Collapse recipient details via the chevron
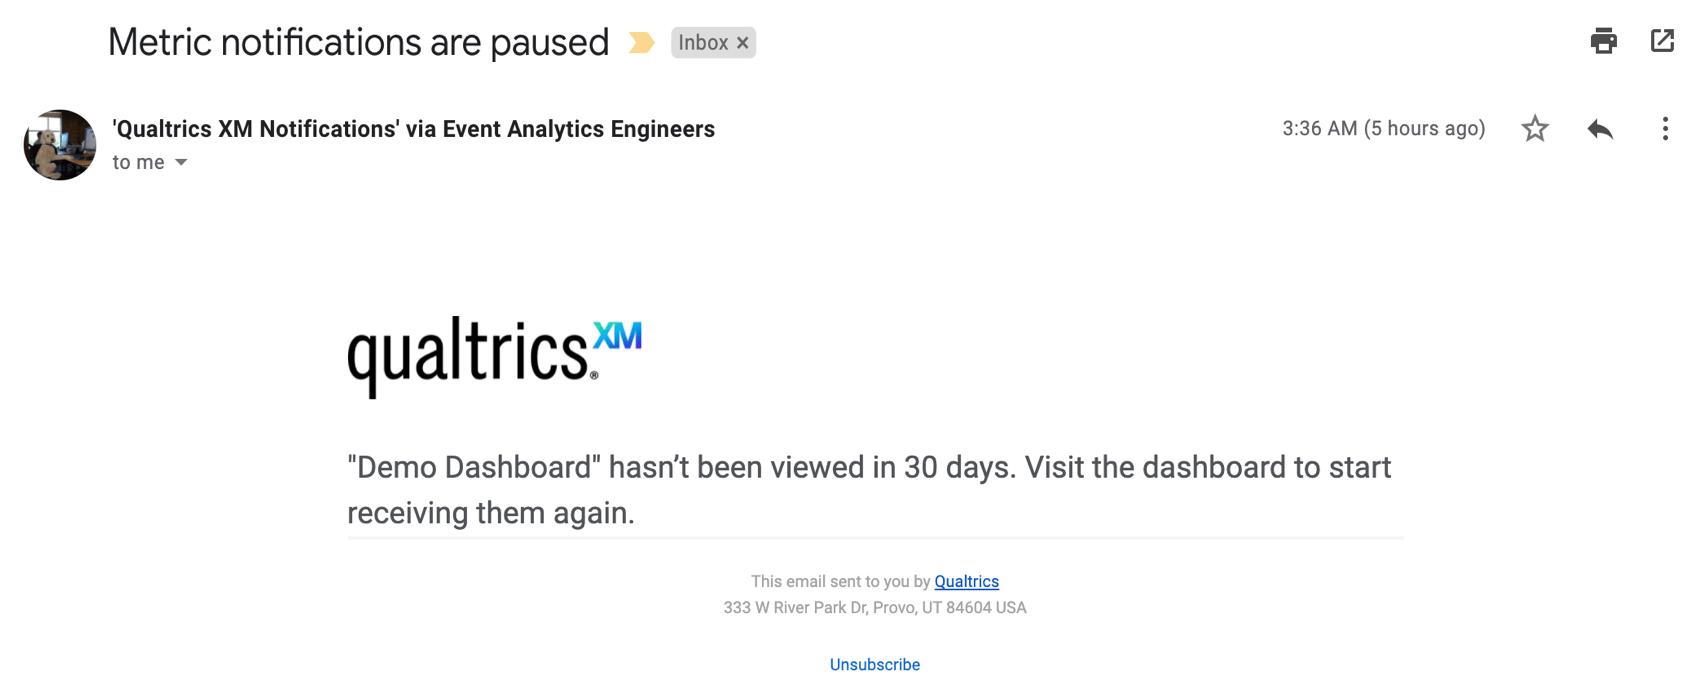1700x700 pixels. [182, 162]
